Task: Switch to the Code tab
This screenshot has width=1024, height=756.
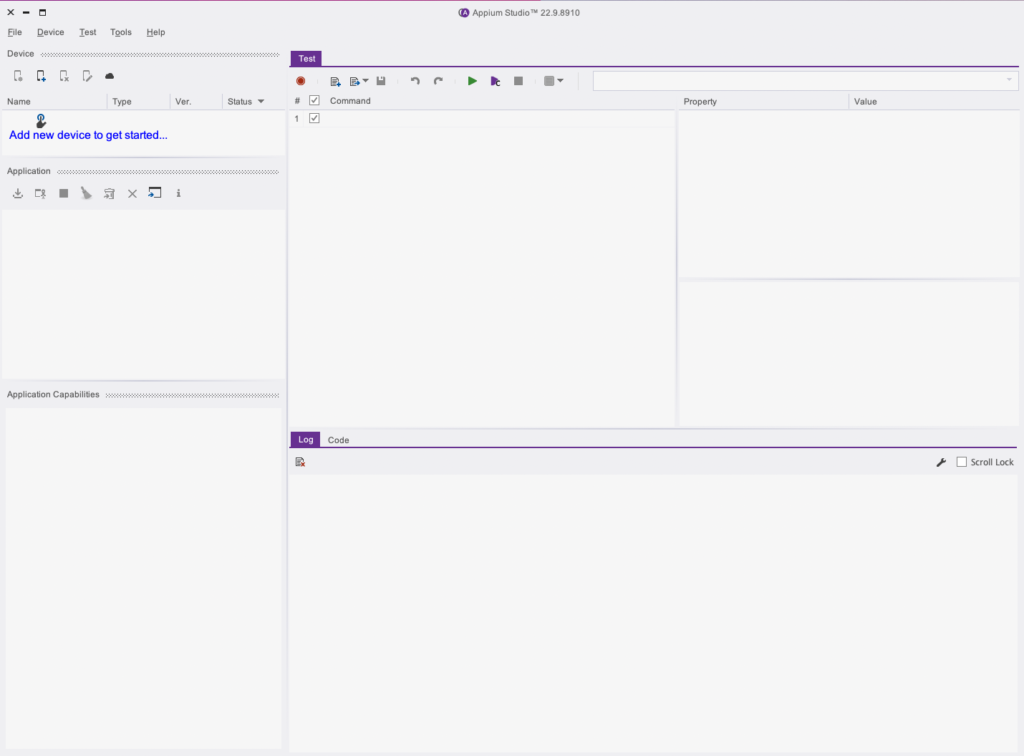Action: [x=338, y=440]
